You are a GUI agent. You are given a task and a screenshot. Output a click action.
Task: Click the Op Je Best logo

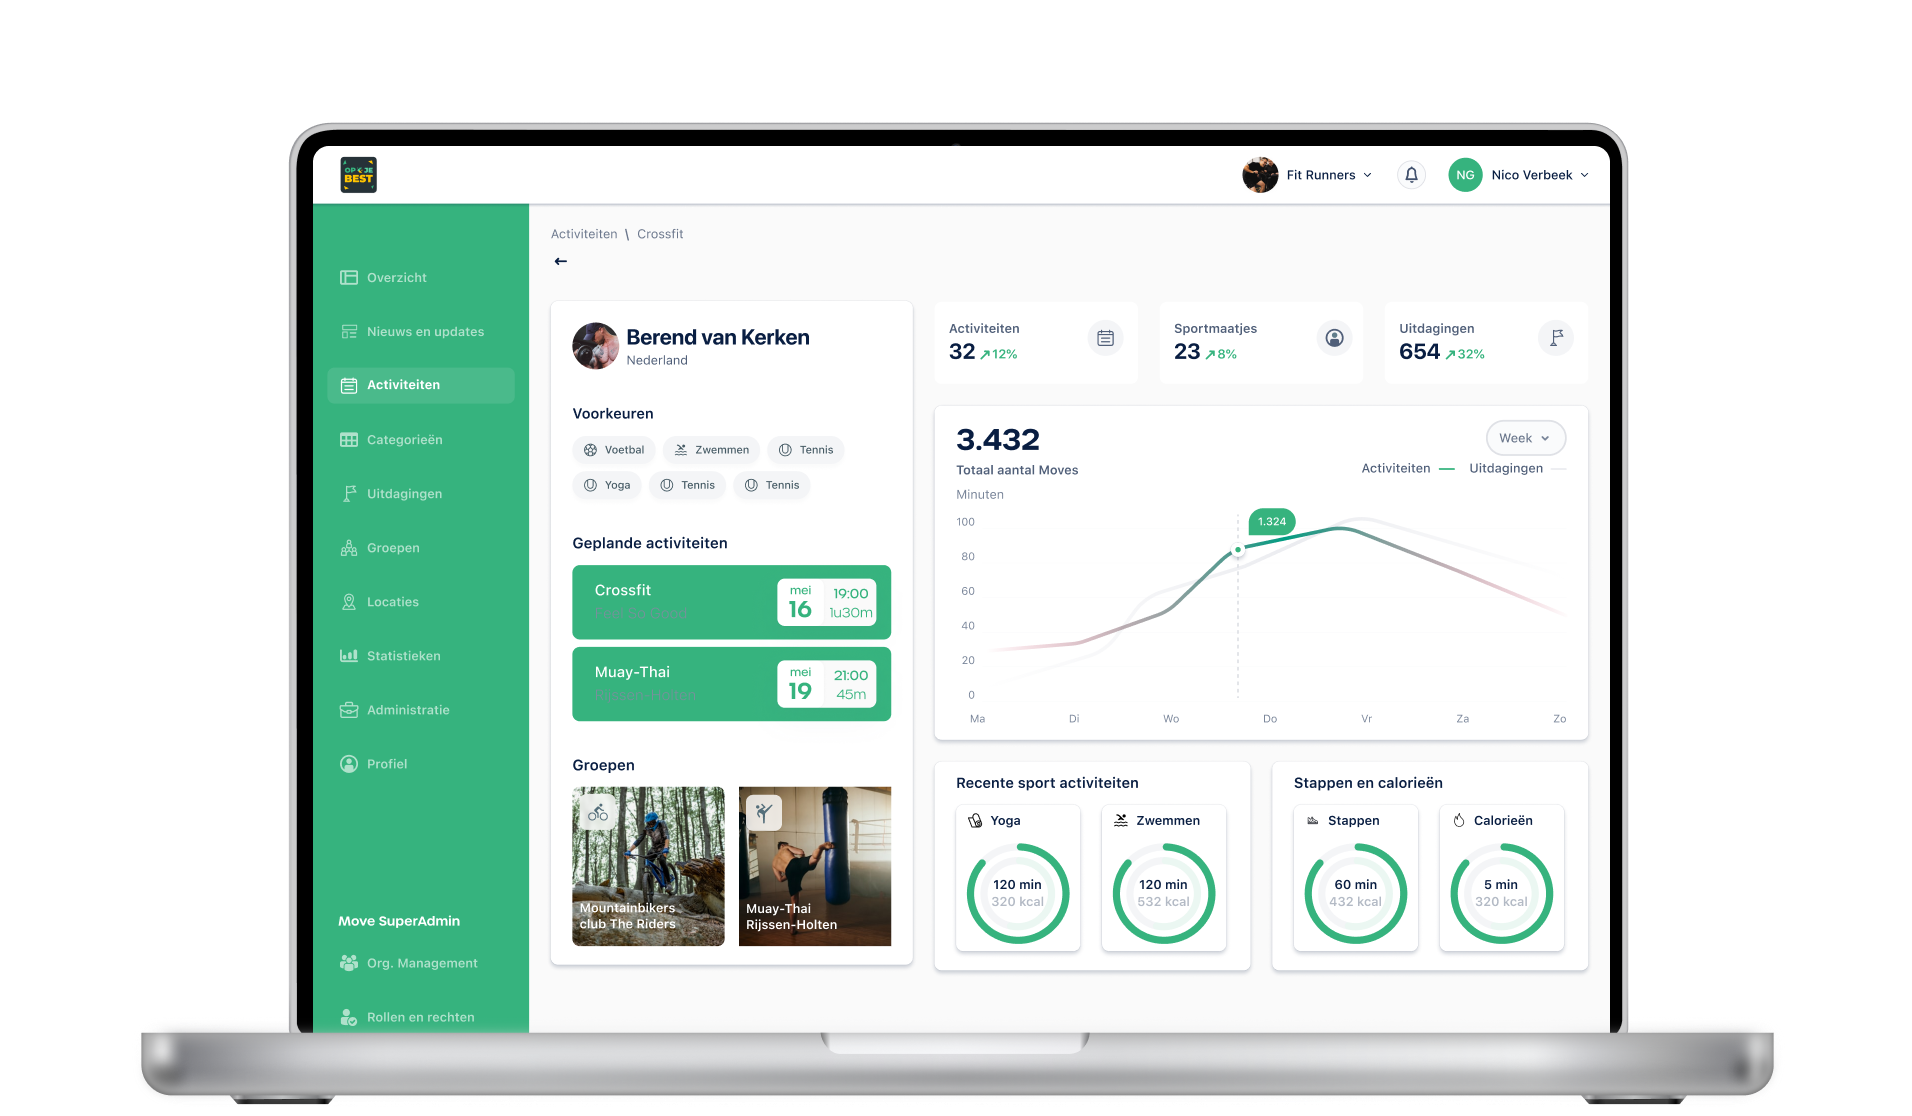point(358,175)
